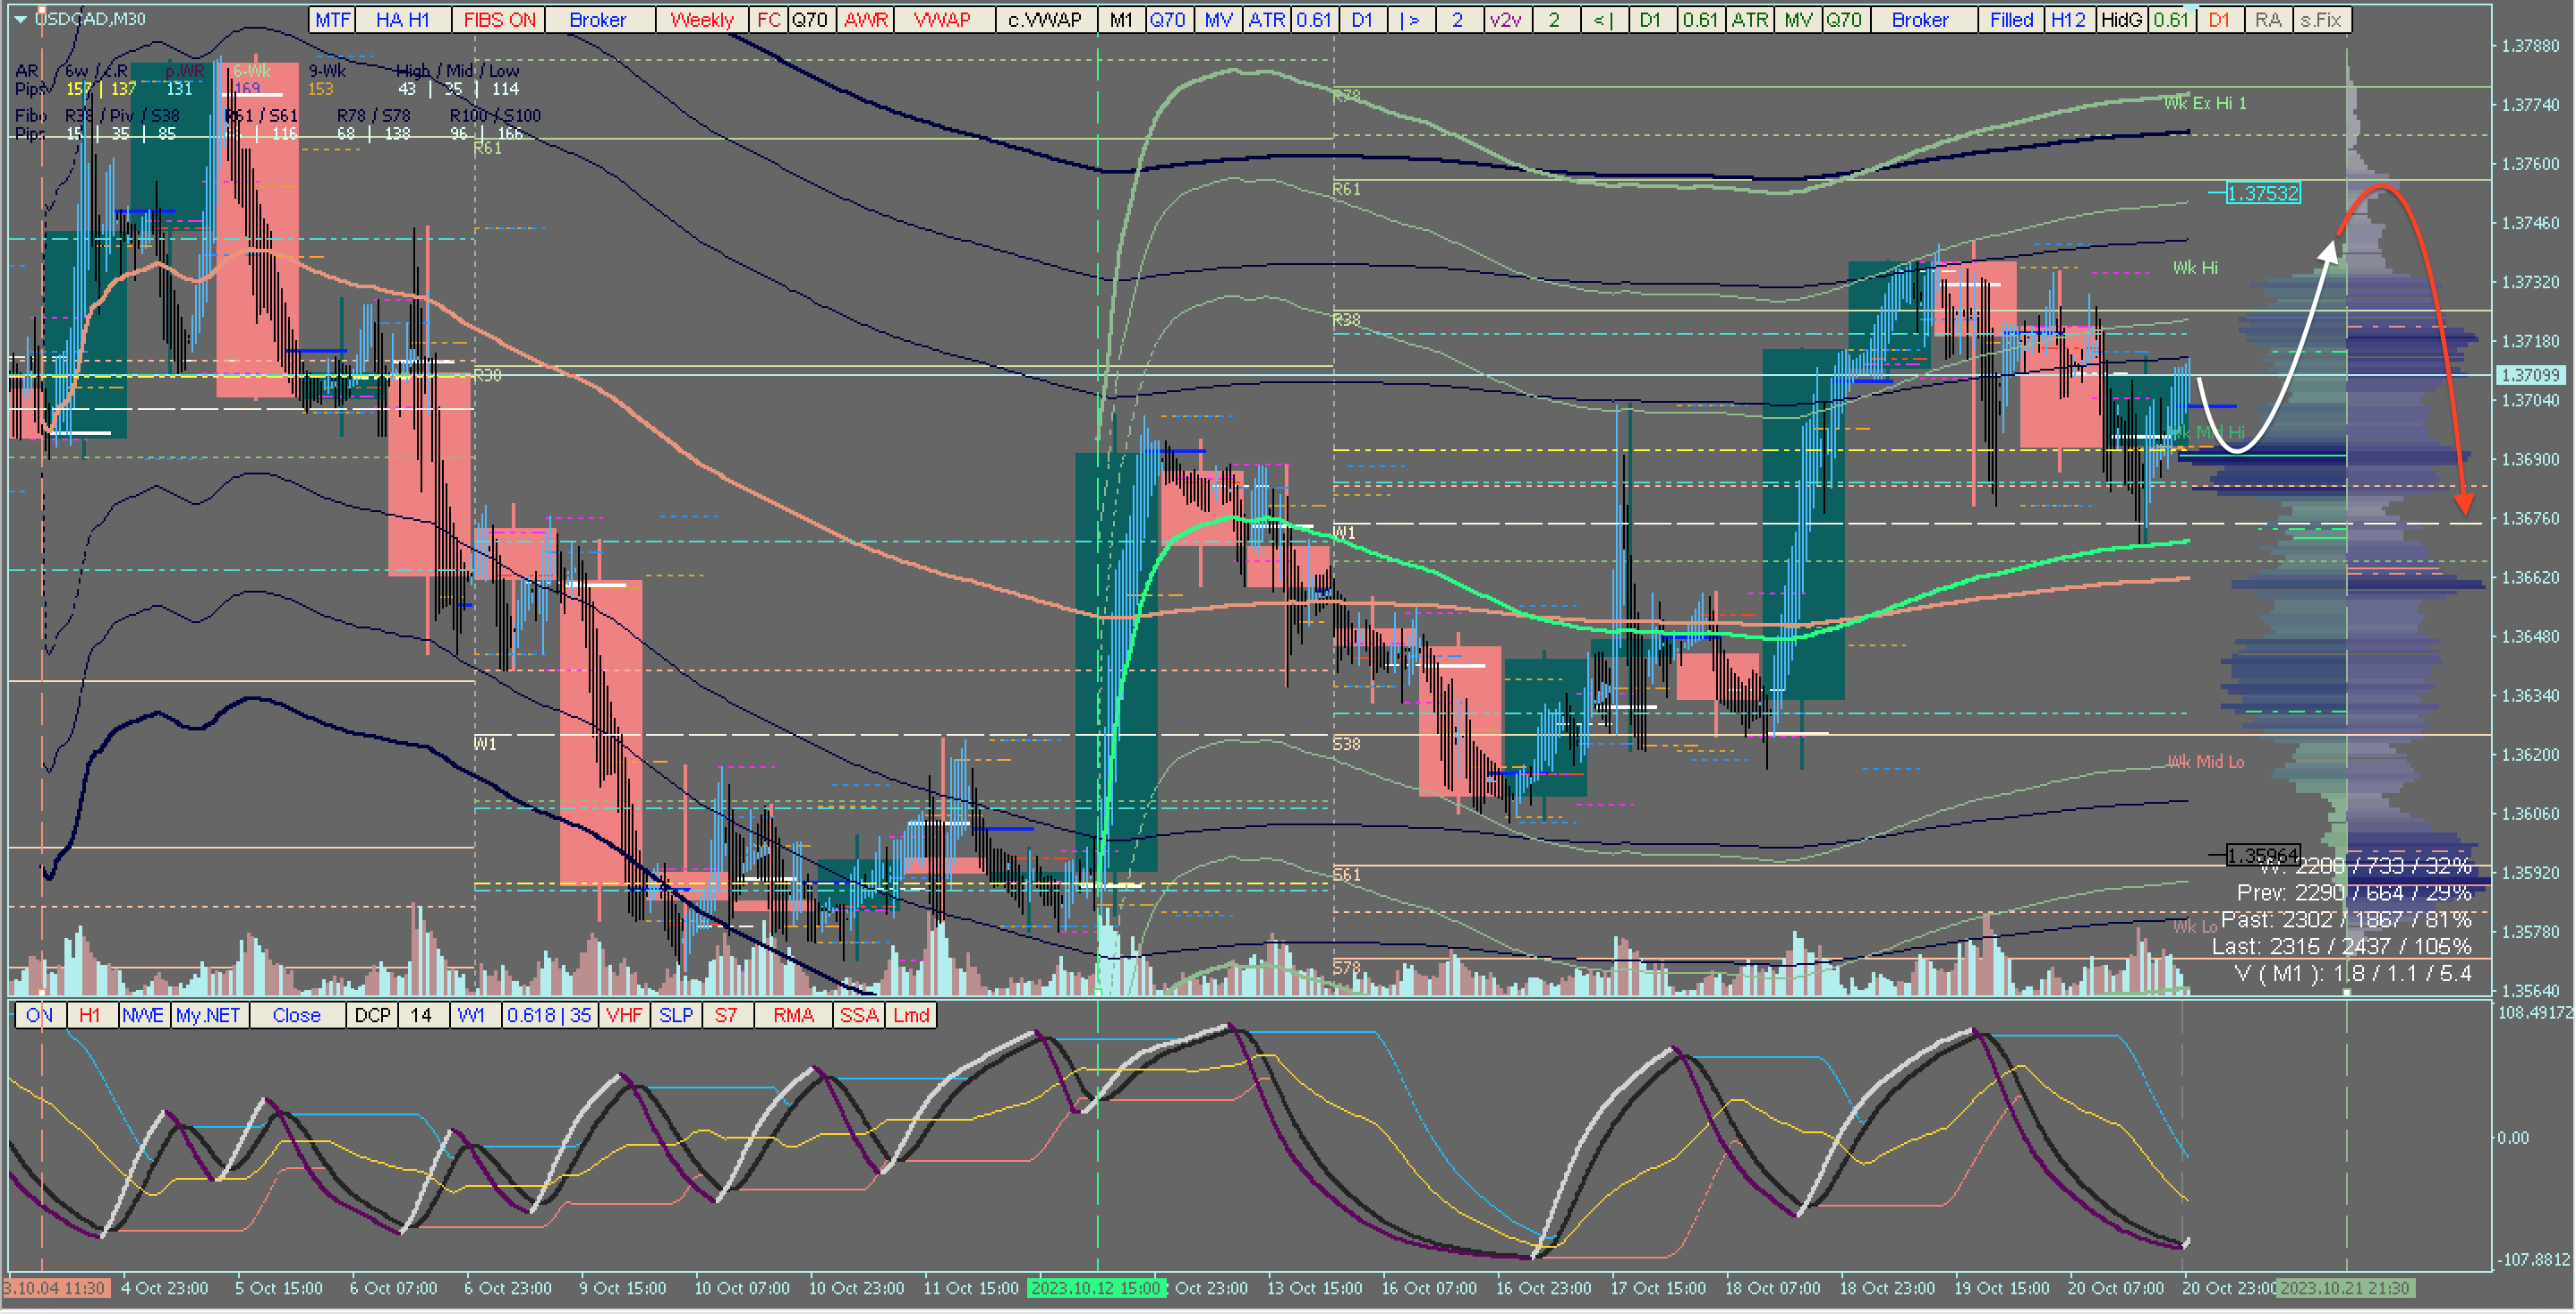Click the grey RA button
The width and height of the screenshot is (2576, 1314).
click(2268, 20)
